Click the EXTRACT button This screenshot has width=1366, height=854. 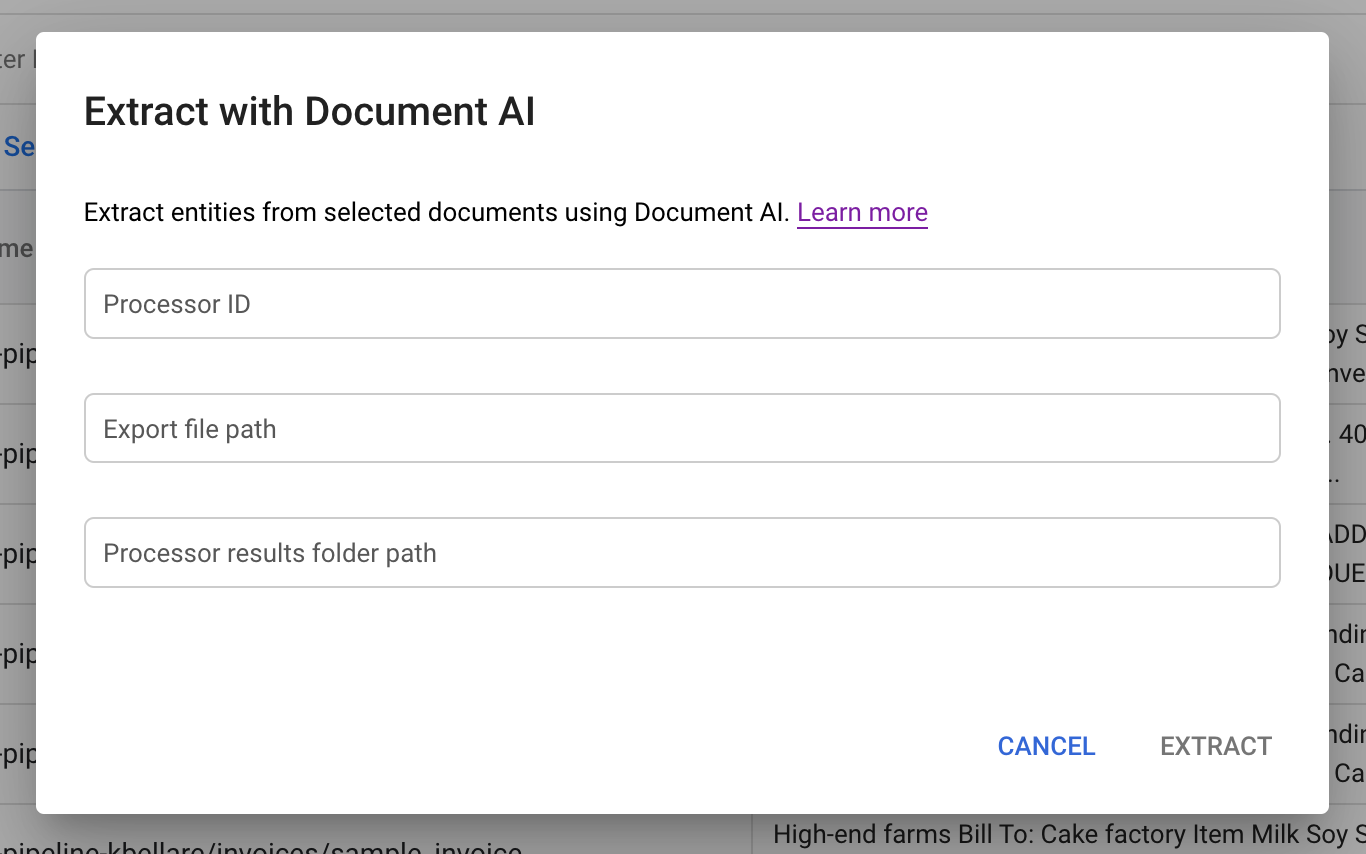click(1215, 746)
